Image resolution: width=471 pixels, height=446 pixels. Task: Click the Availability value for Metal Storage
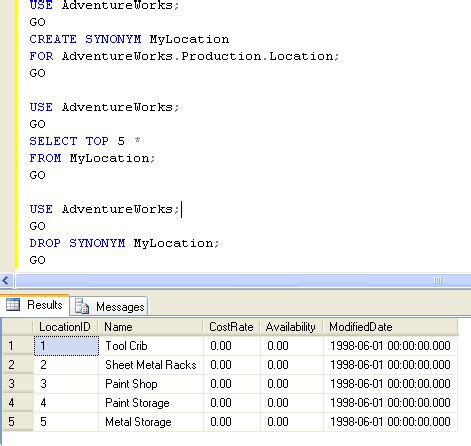(292, 422)
